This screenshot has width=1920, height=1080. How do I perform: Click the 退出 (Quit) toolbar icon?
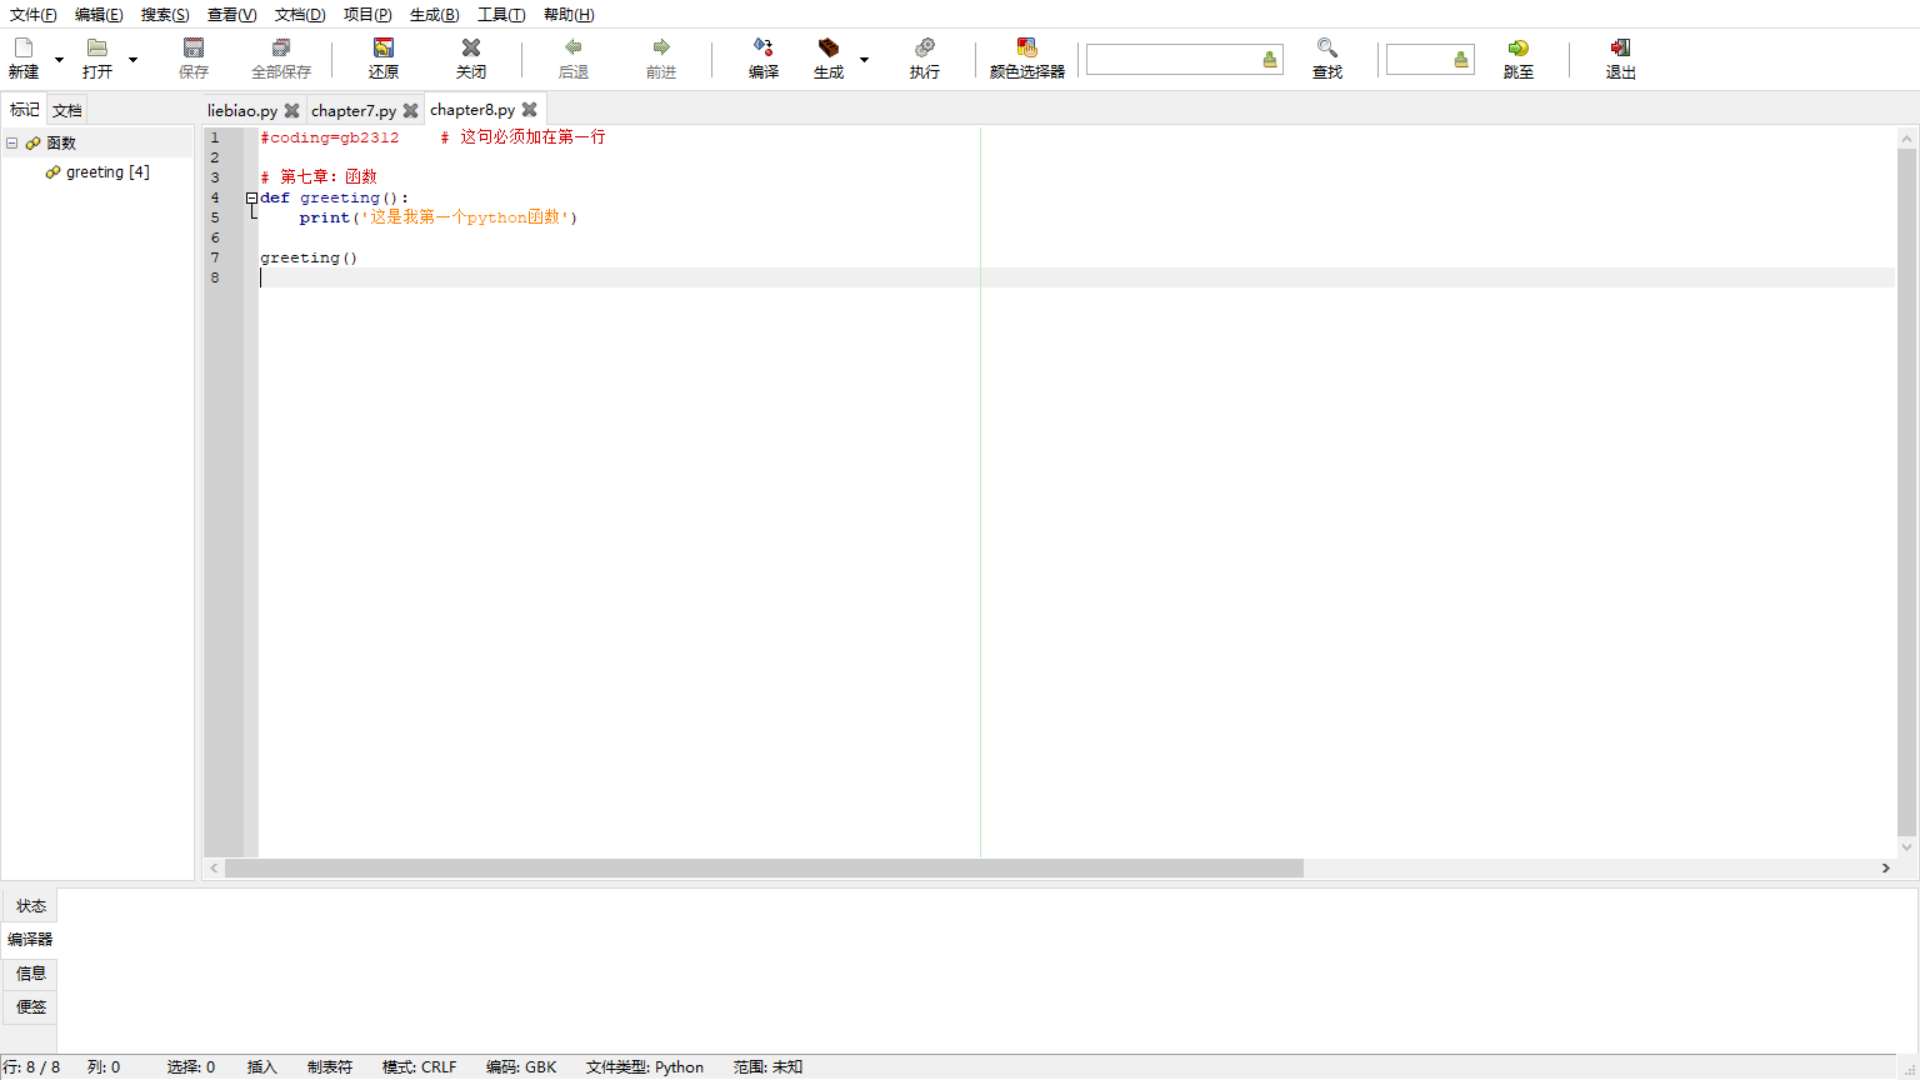pos(1620,58)
